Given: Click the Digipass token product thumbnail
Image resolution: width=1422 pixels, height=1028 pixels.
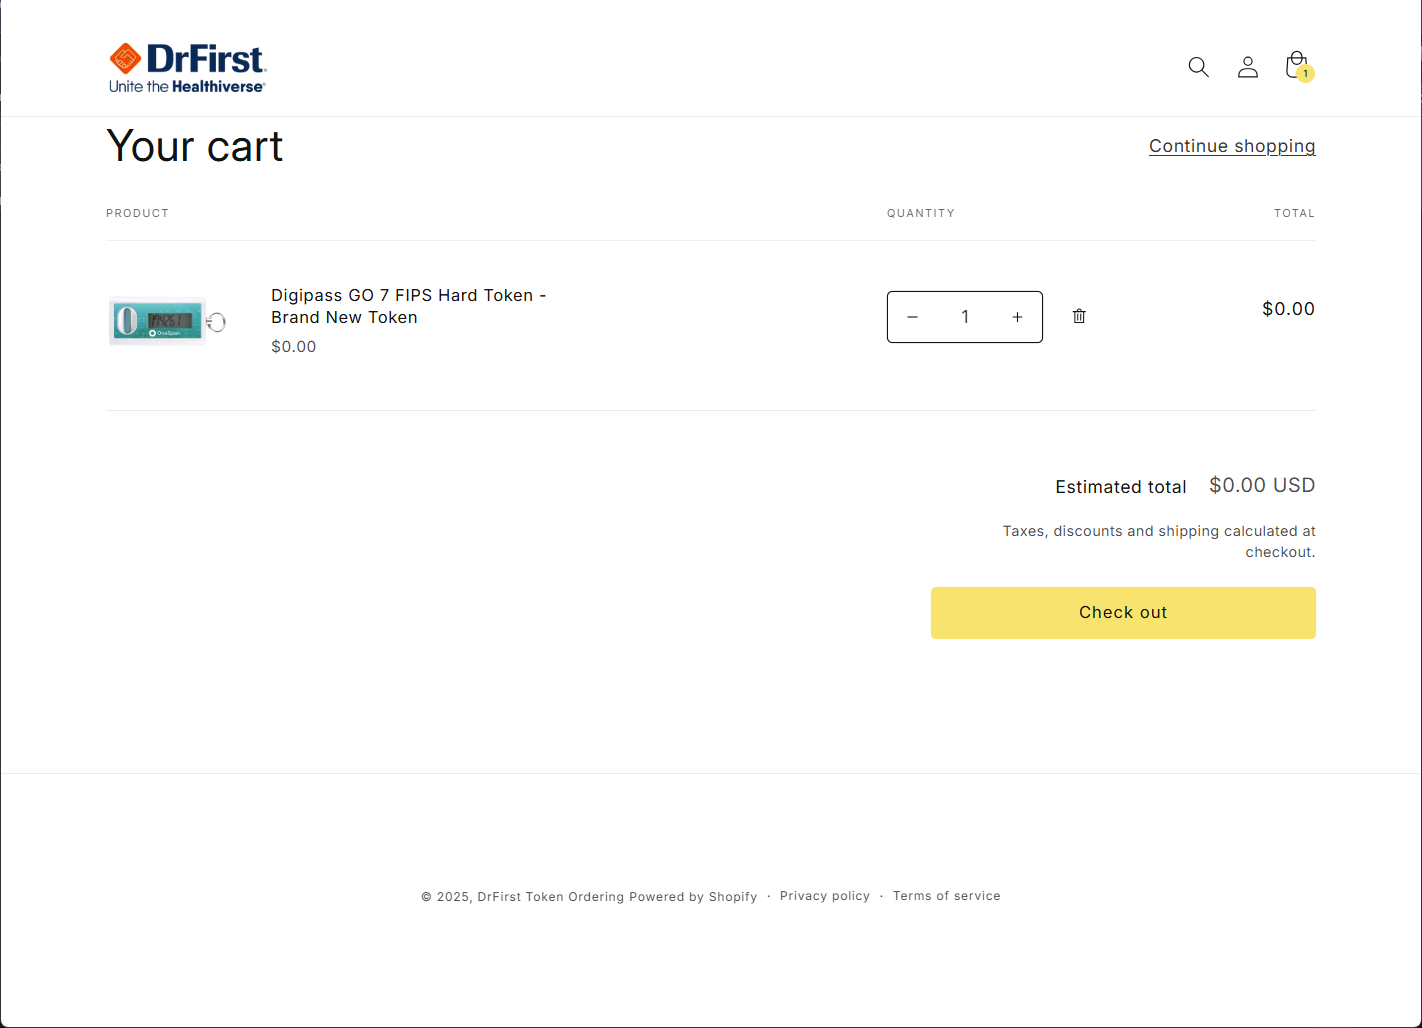Looking at the screenshot, I should tap(165, 321).
